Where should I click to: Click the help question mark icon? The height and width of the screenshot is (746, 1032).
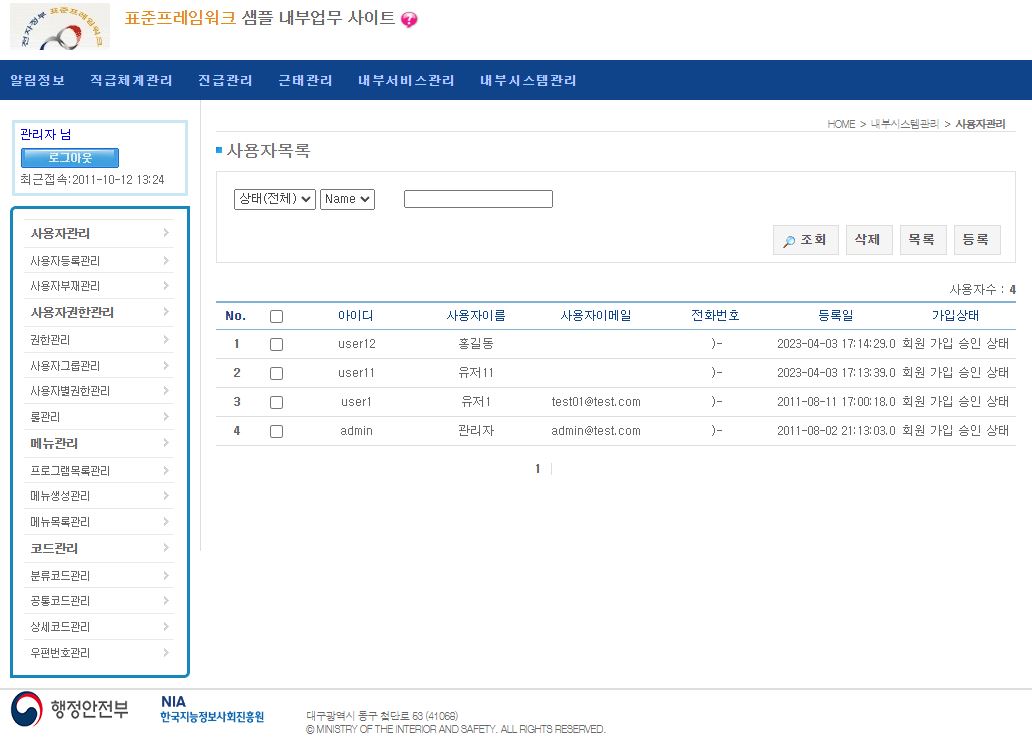coord(409,20)
